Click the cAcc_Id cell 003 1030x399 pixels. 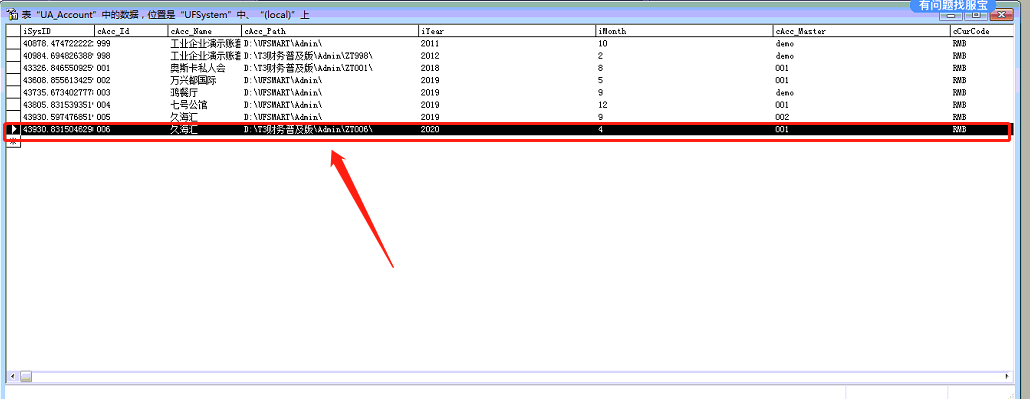[131, 93]
